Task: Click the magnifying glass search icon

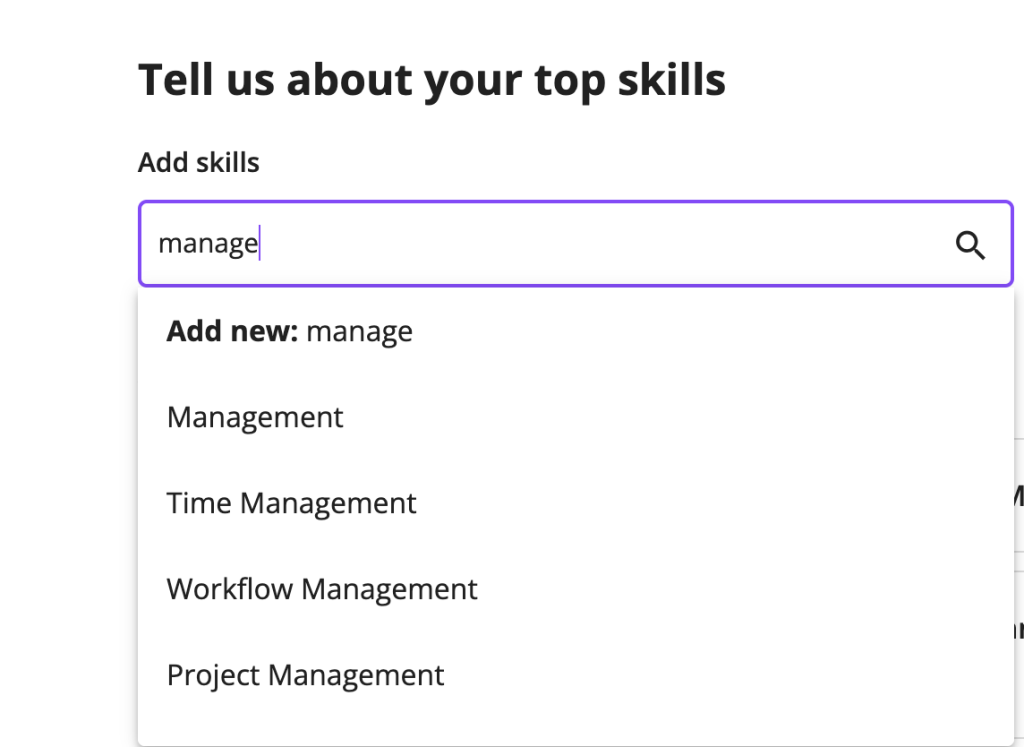Action: [x=970, y=246]
